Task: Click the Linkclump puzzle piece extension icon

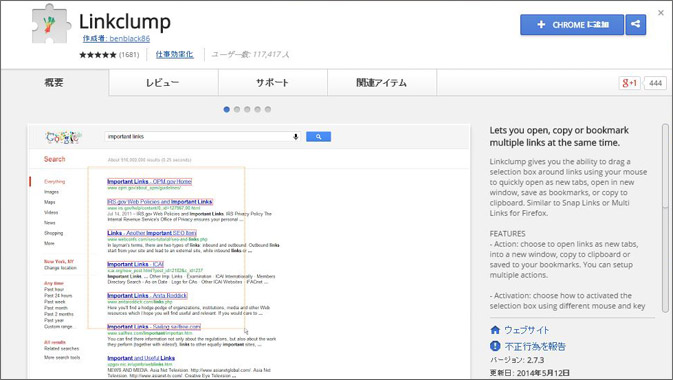Action: (51, 24)
